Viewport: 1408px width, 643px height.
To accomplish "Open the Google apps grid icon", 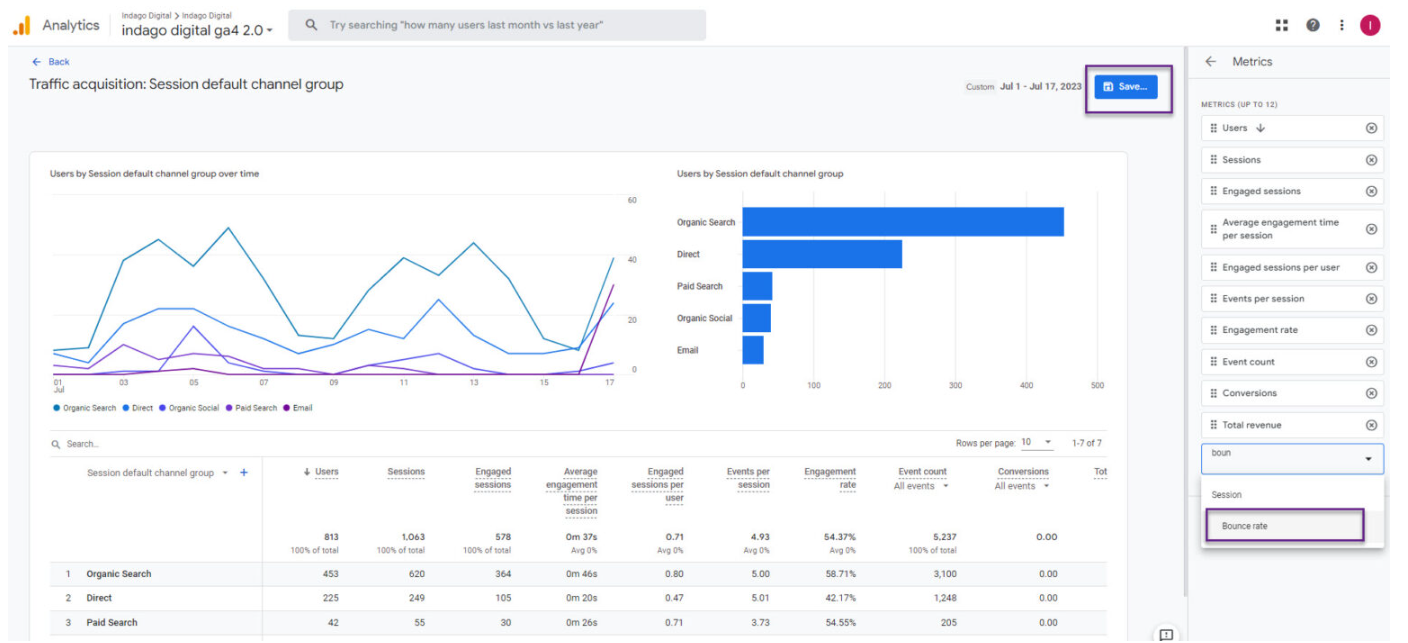I will coord(1282,25).
